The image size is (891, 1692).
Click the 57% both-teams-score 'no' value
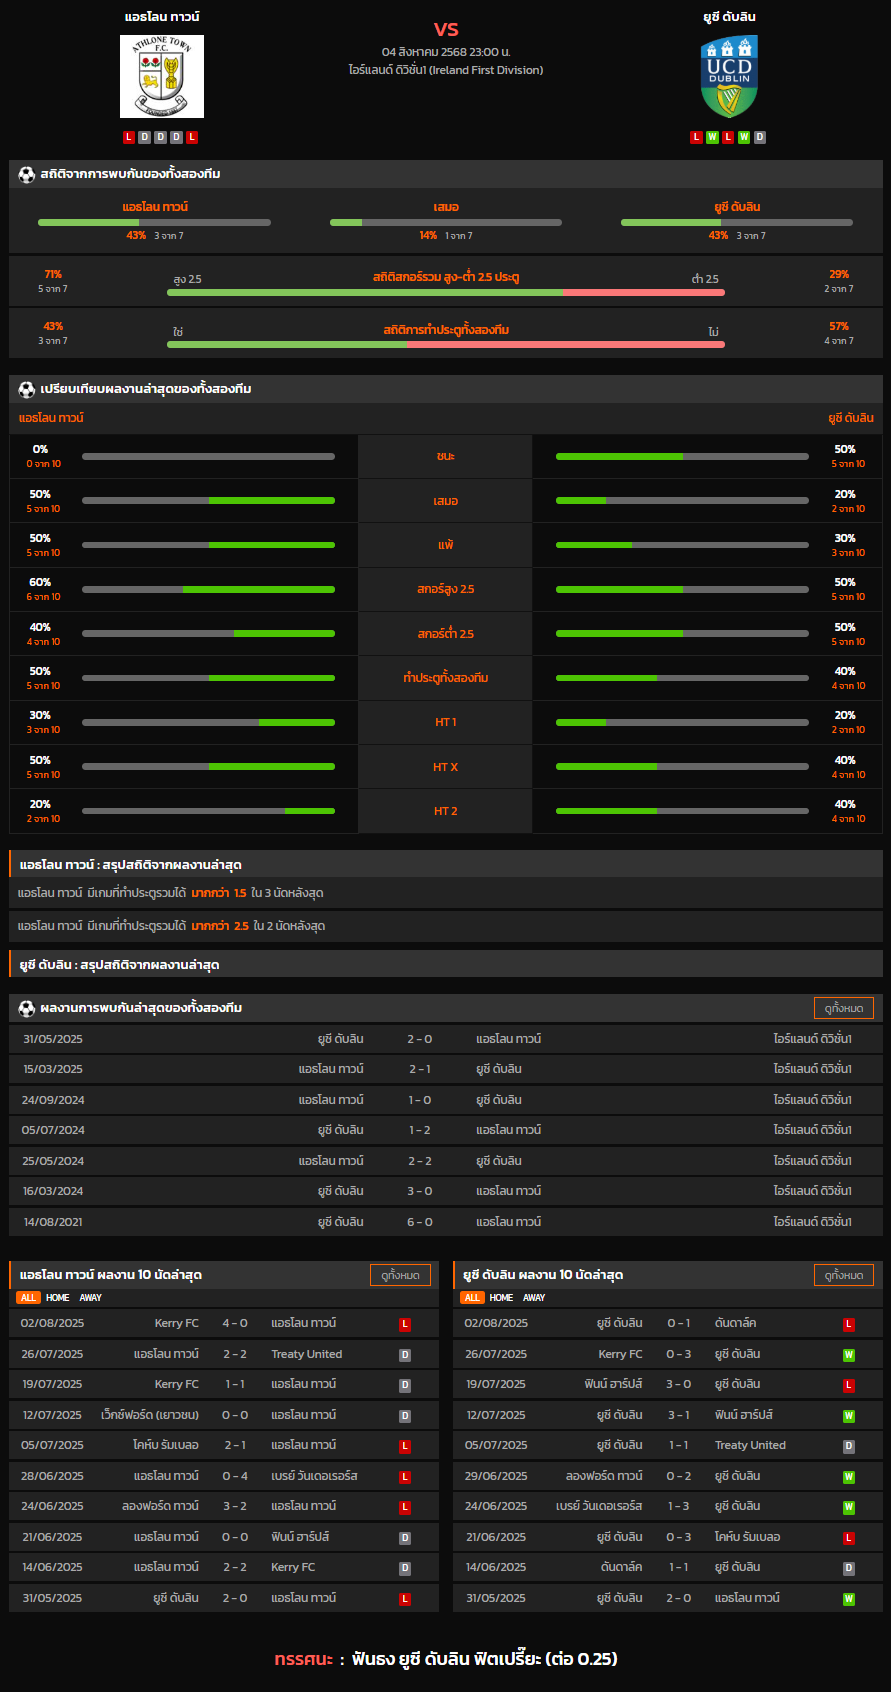click(x=839, y=326)
